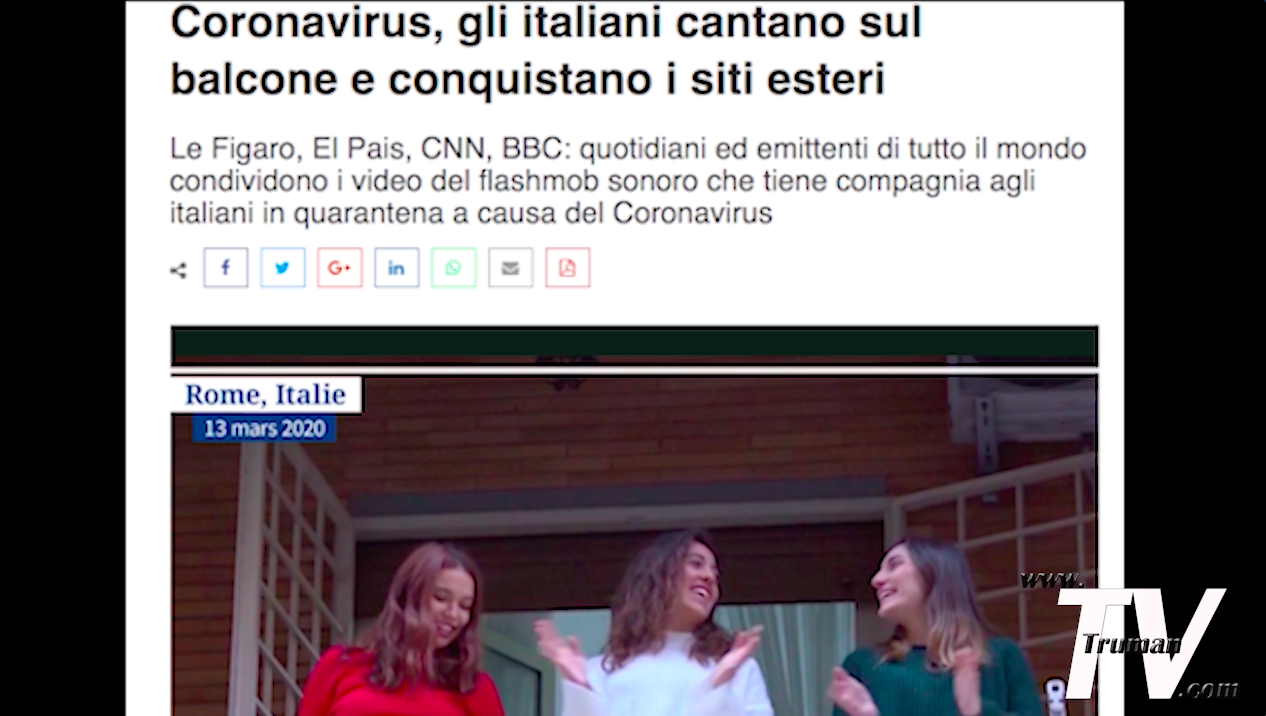Send the article through WhatsApp icon
Image resolution: width=1266 pixels, height=716 pixels.
[453, 268]
